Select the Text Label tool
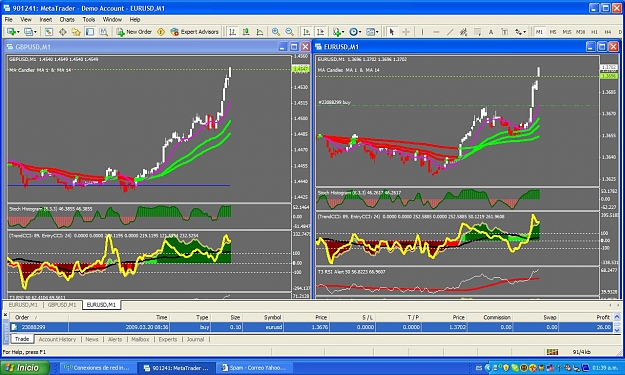This screenshot has height=375, width=625. [505, 32]
